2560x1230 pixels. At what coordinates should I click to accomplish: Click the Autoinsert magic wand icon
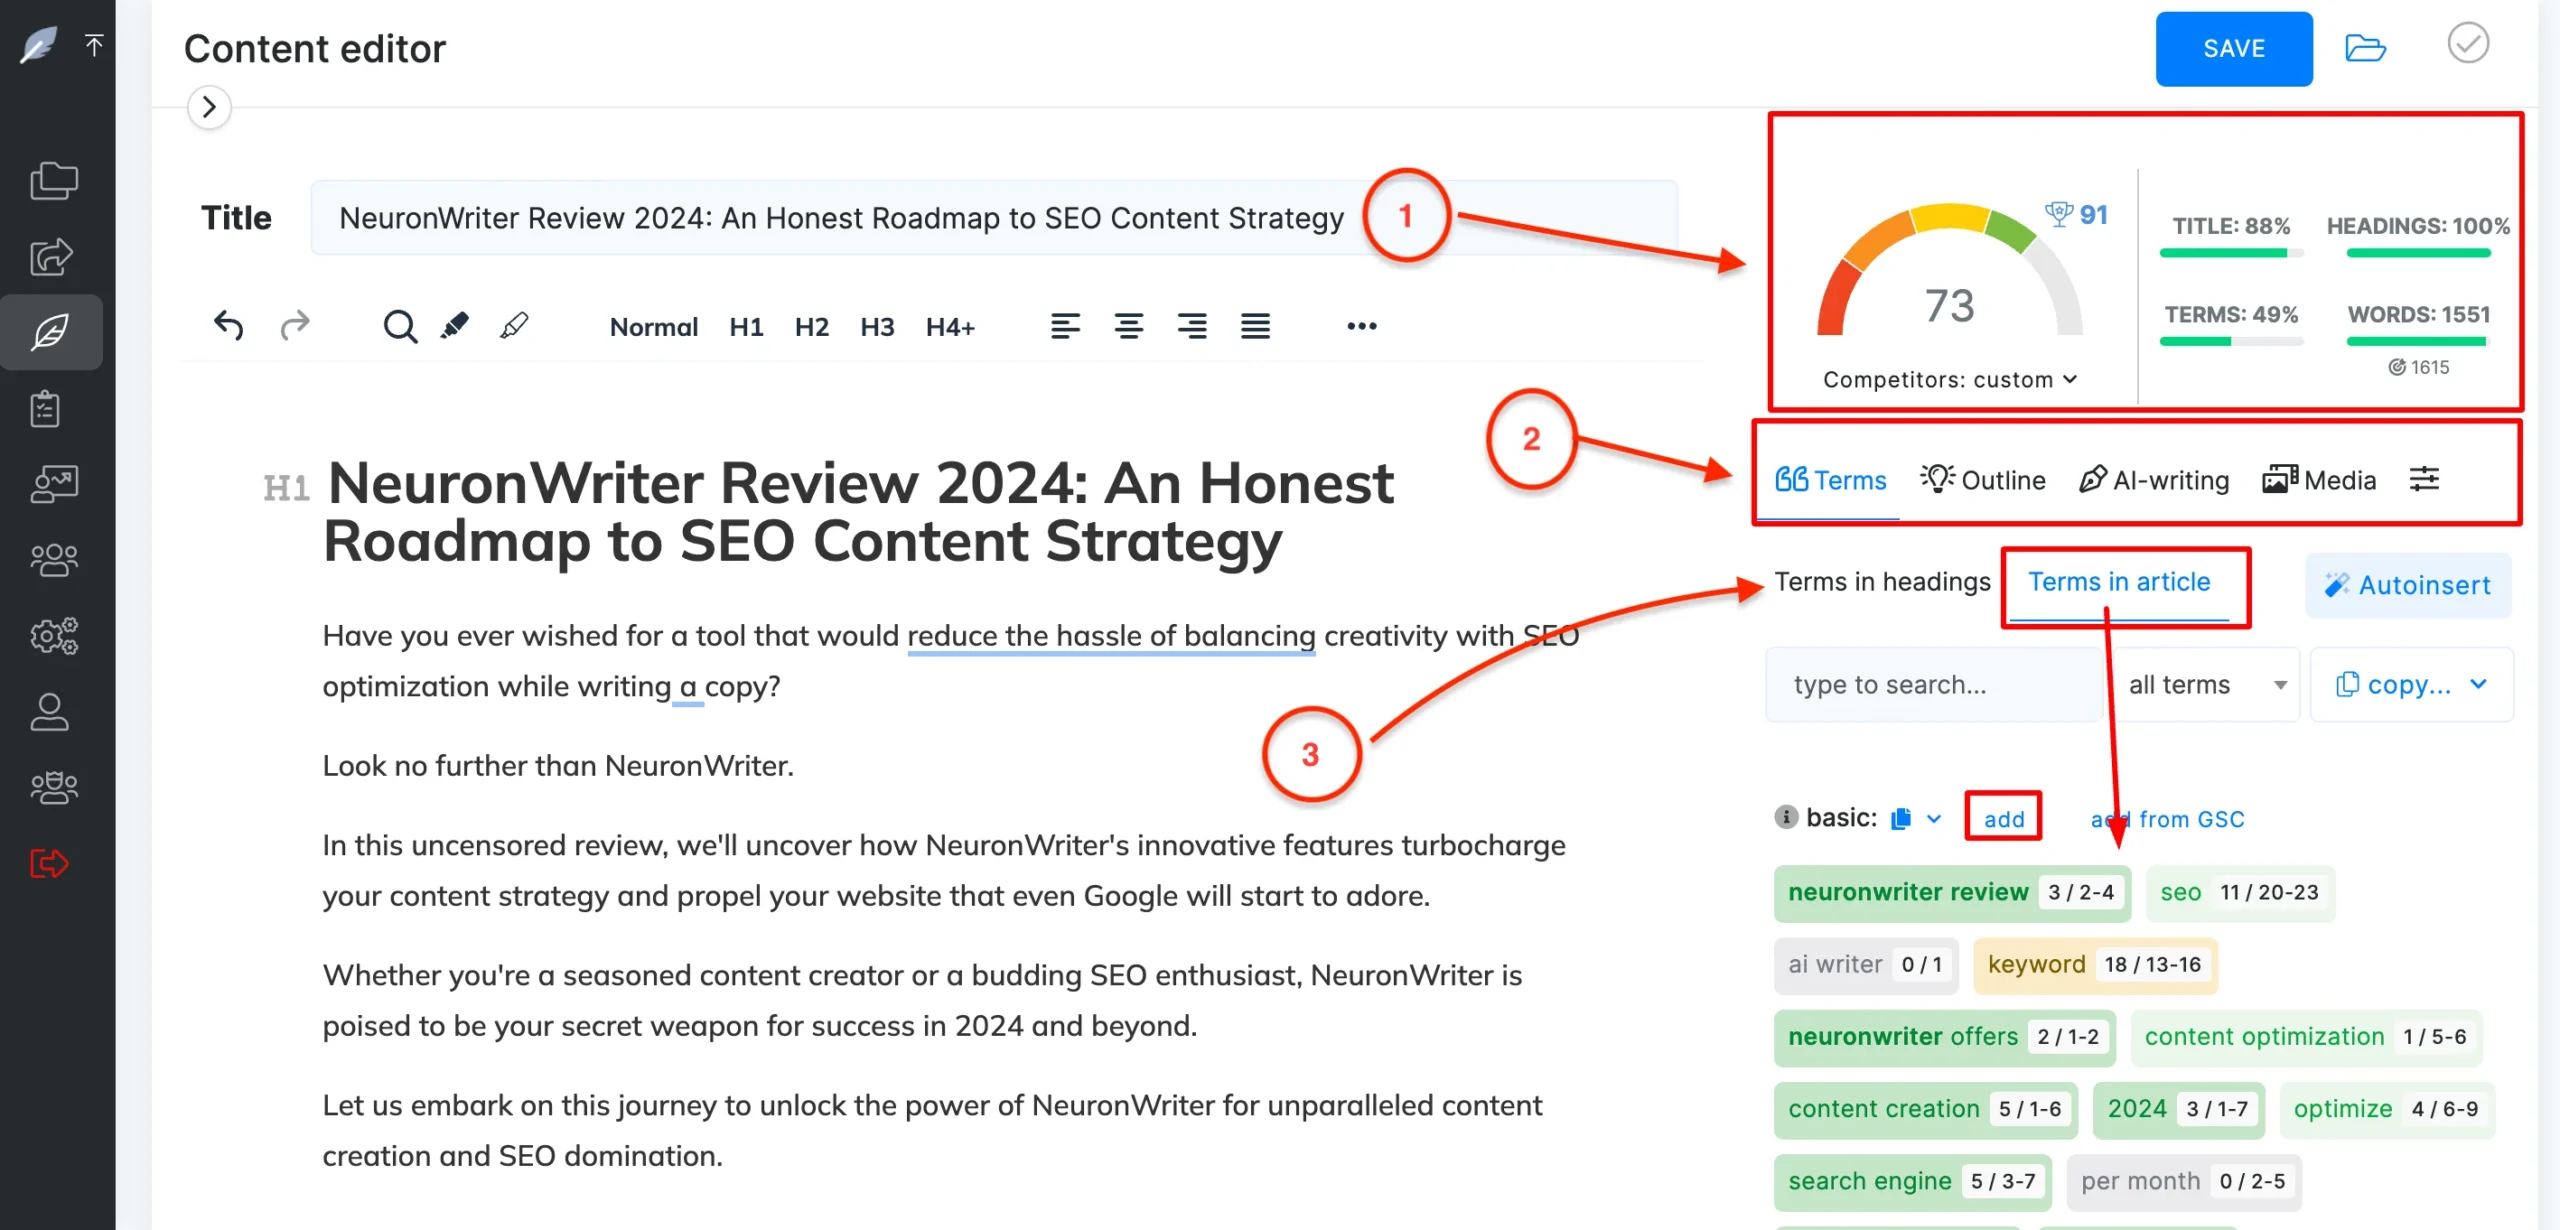pos(2337,585)
